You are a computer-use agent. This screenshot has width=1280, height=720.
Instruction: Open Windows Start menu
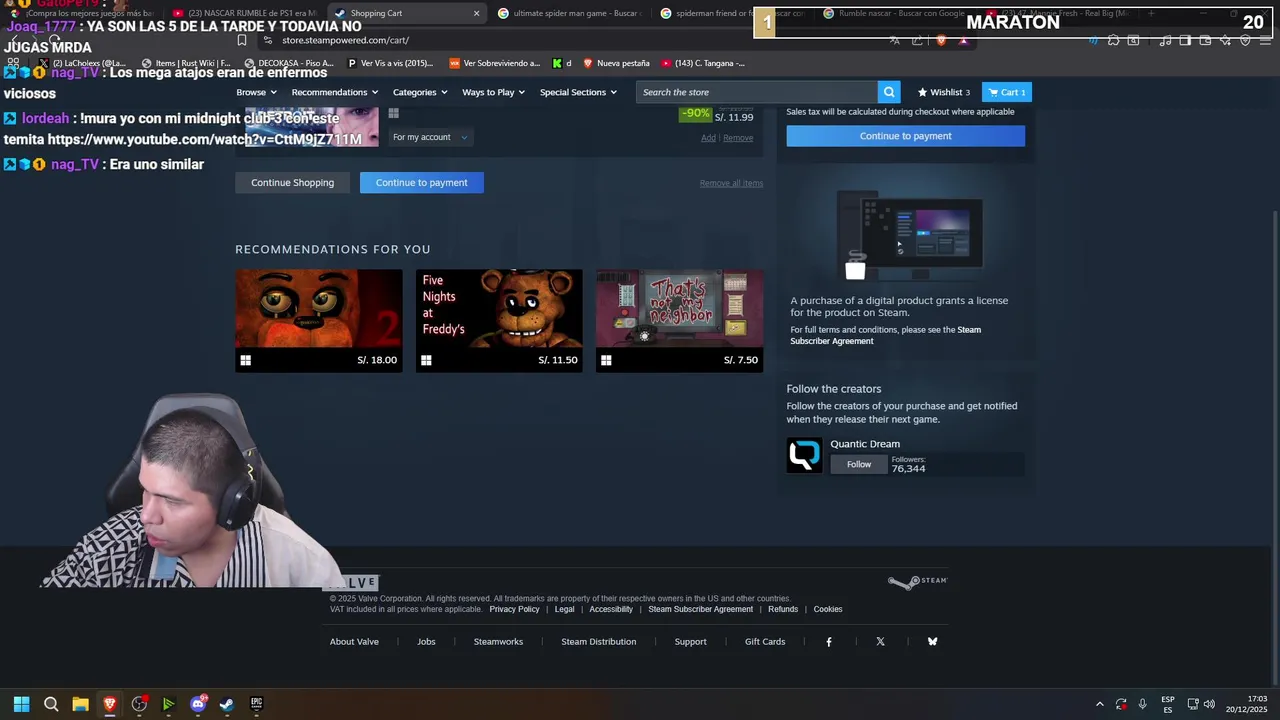[21, 704]
